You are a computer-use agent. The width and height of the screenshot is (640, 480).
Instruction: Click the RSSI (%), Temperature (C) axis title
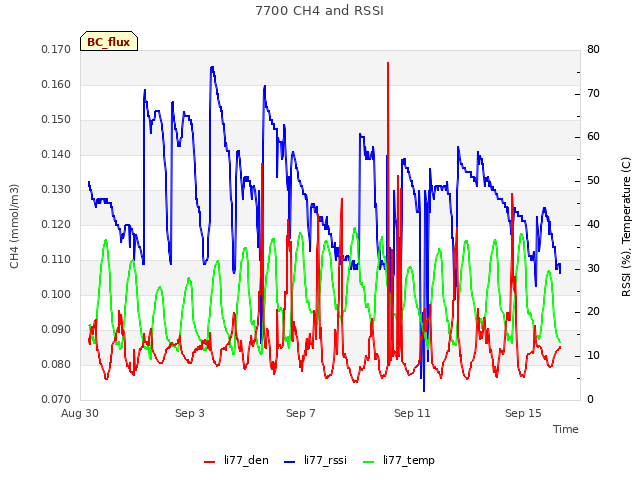point(626,227)
